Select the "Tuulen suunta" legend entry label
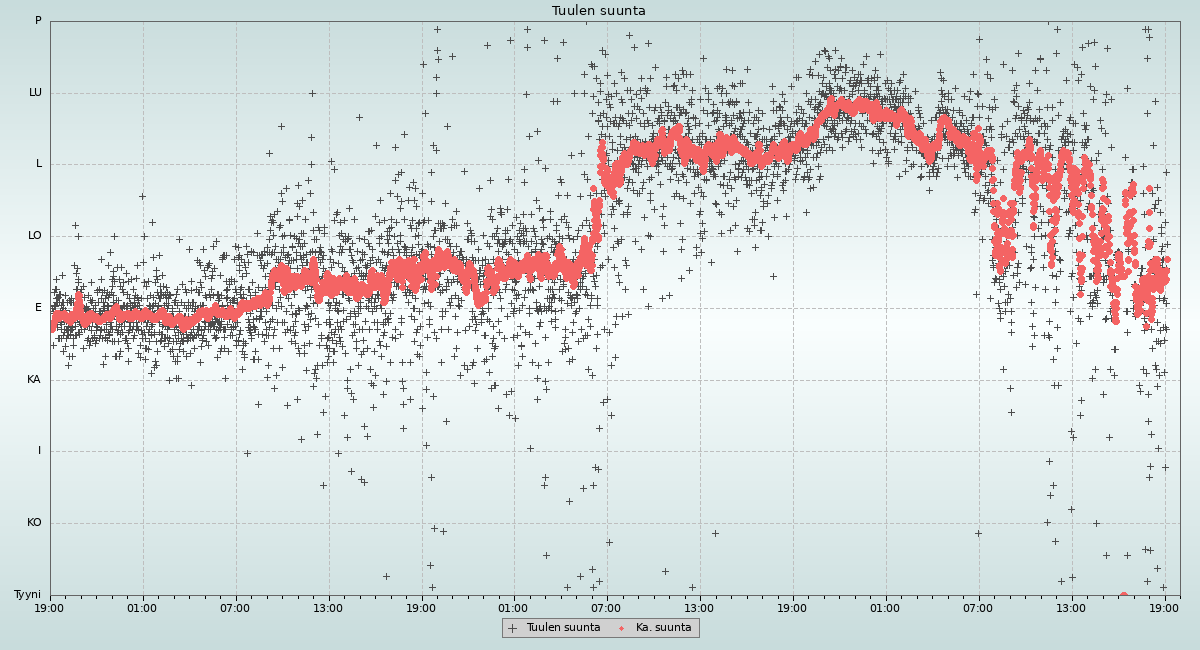Screen dimensions: 1200x650 563,628
